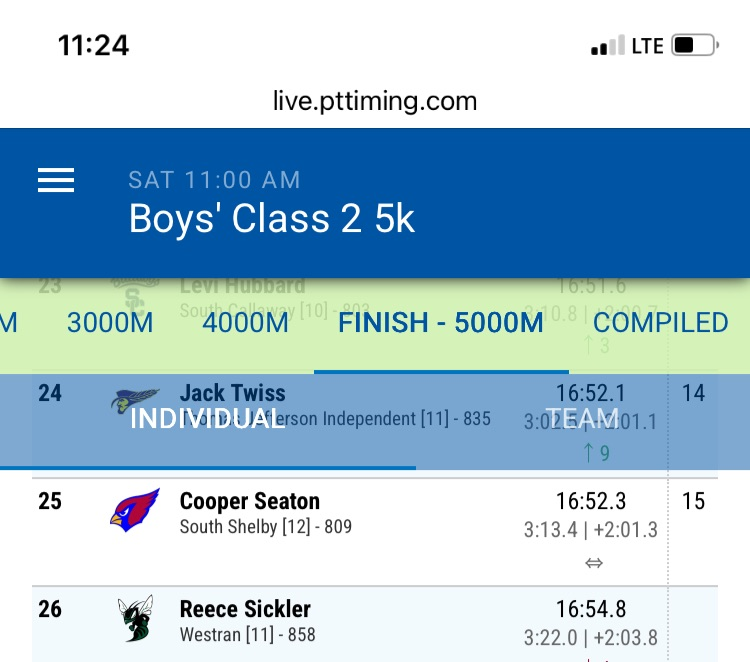Open runner Reece Sickler

click(245, 609)
